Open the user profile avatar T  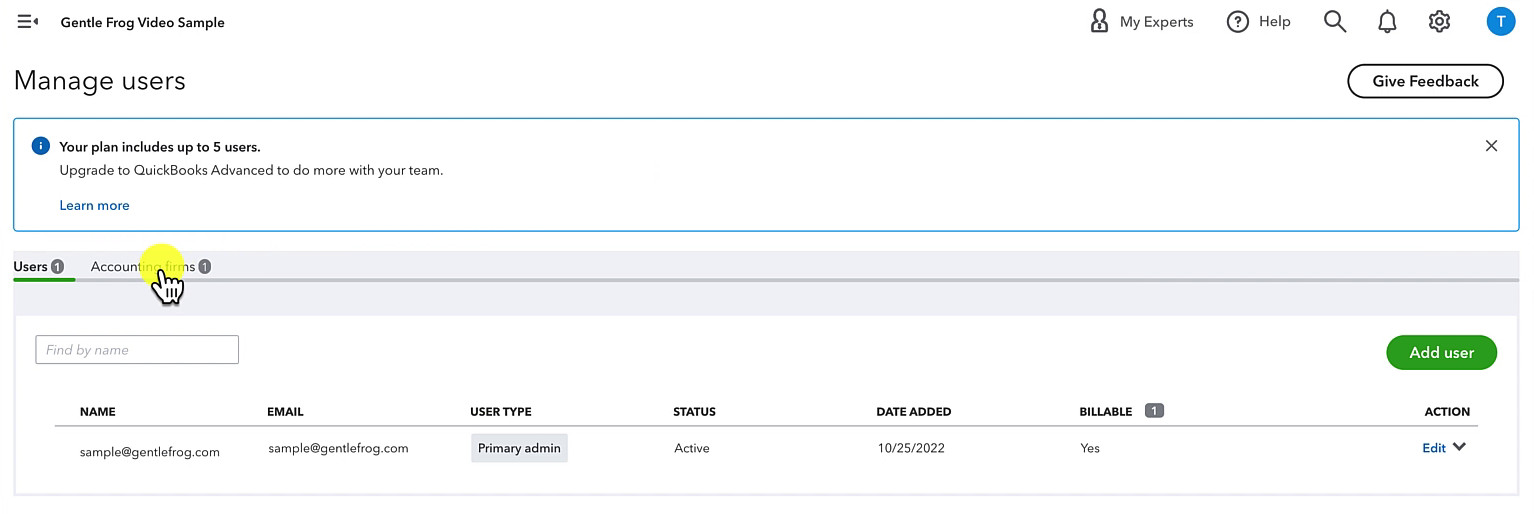pyautogui.click(x=1500, y=21)
